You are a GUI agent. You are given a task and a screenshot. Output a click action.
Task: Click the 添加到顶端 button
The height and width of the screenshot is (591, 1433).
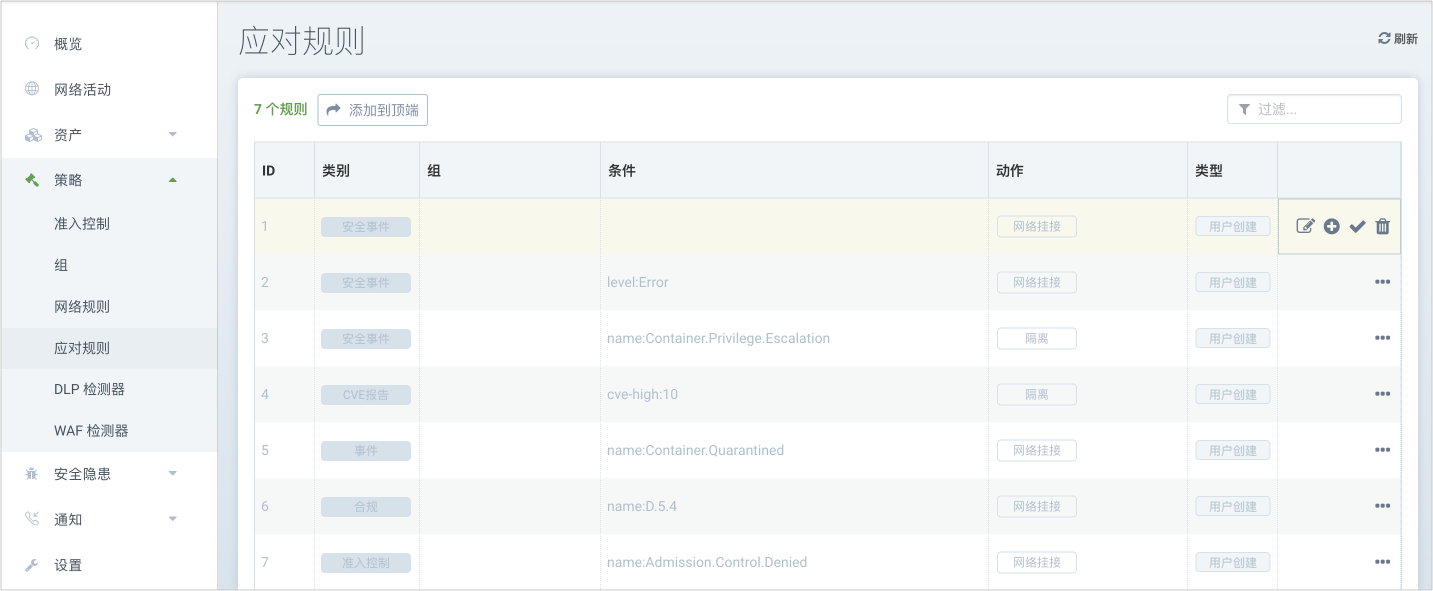pos(373,110)
